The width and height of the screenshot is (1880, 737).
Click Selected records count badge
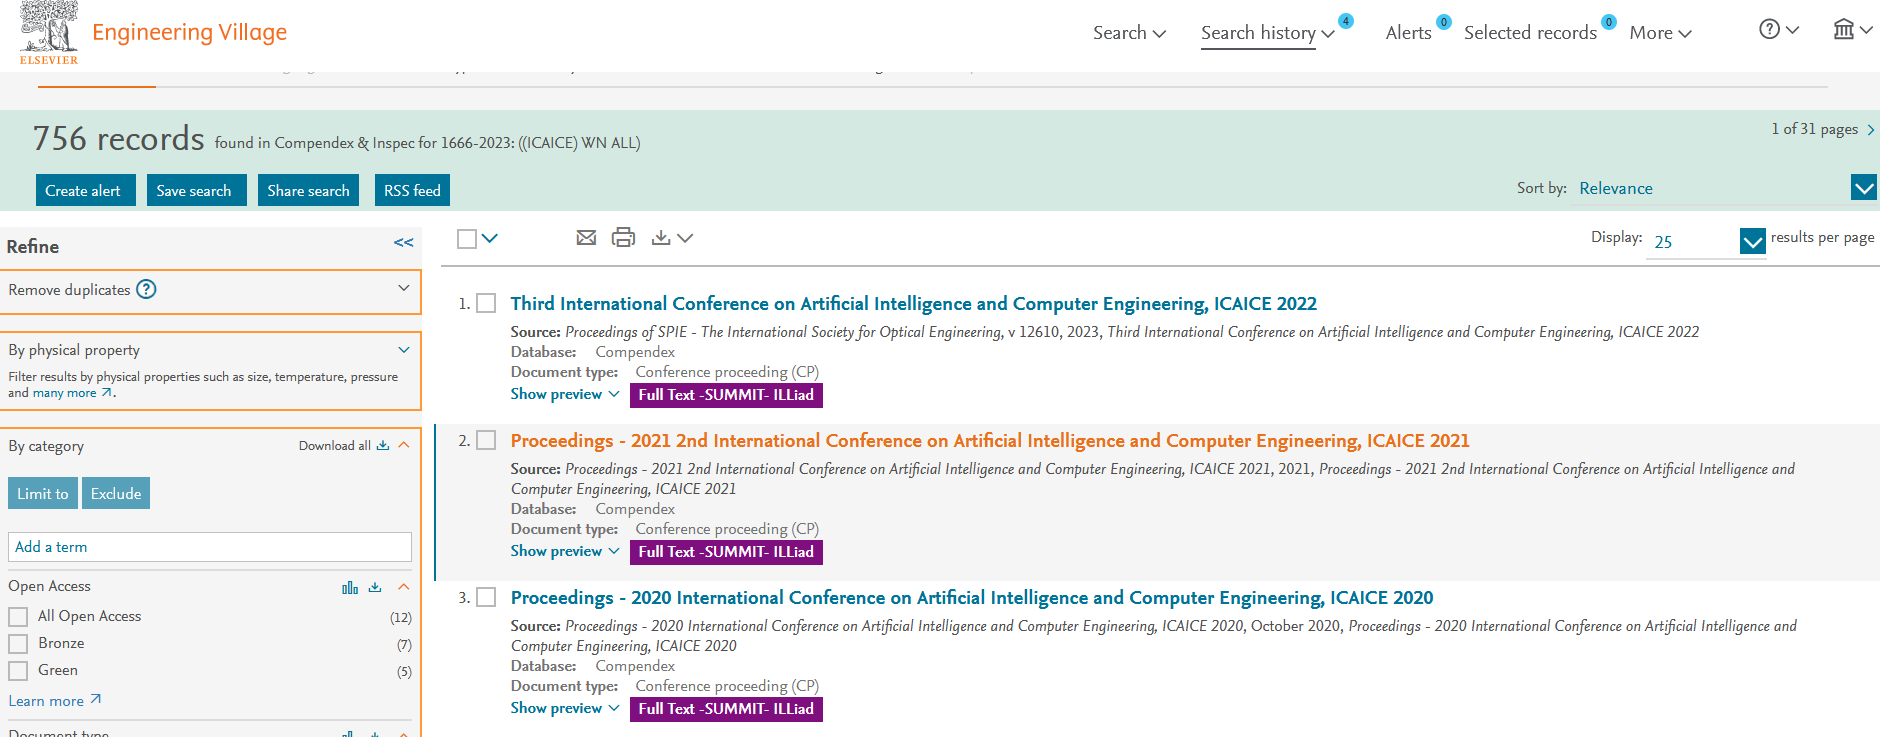tap(1608, 22)
